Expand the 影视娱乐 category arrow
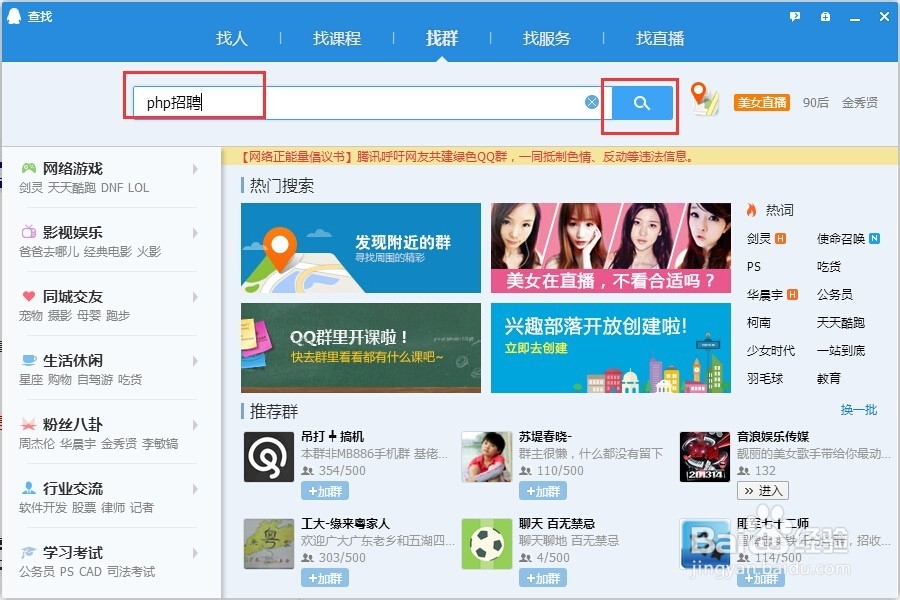Viewport: 900px width, 600px height. (195, 233)
